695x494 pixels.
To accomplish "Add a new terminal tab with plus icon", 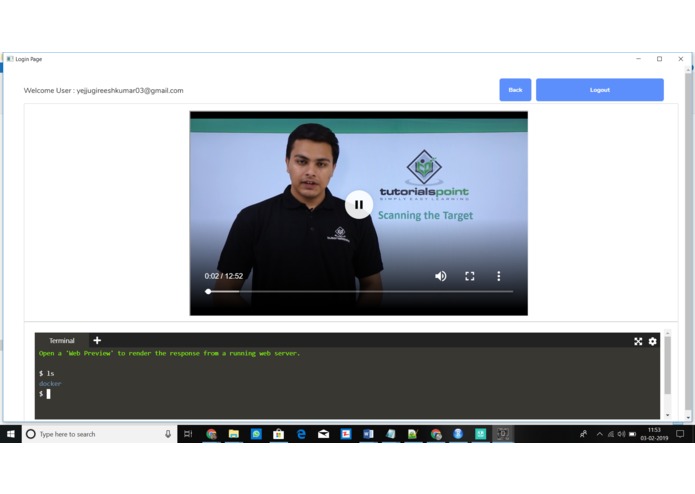I will (x=97, y=340).
